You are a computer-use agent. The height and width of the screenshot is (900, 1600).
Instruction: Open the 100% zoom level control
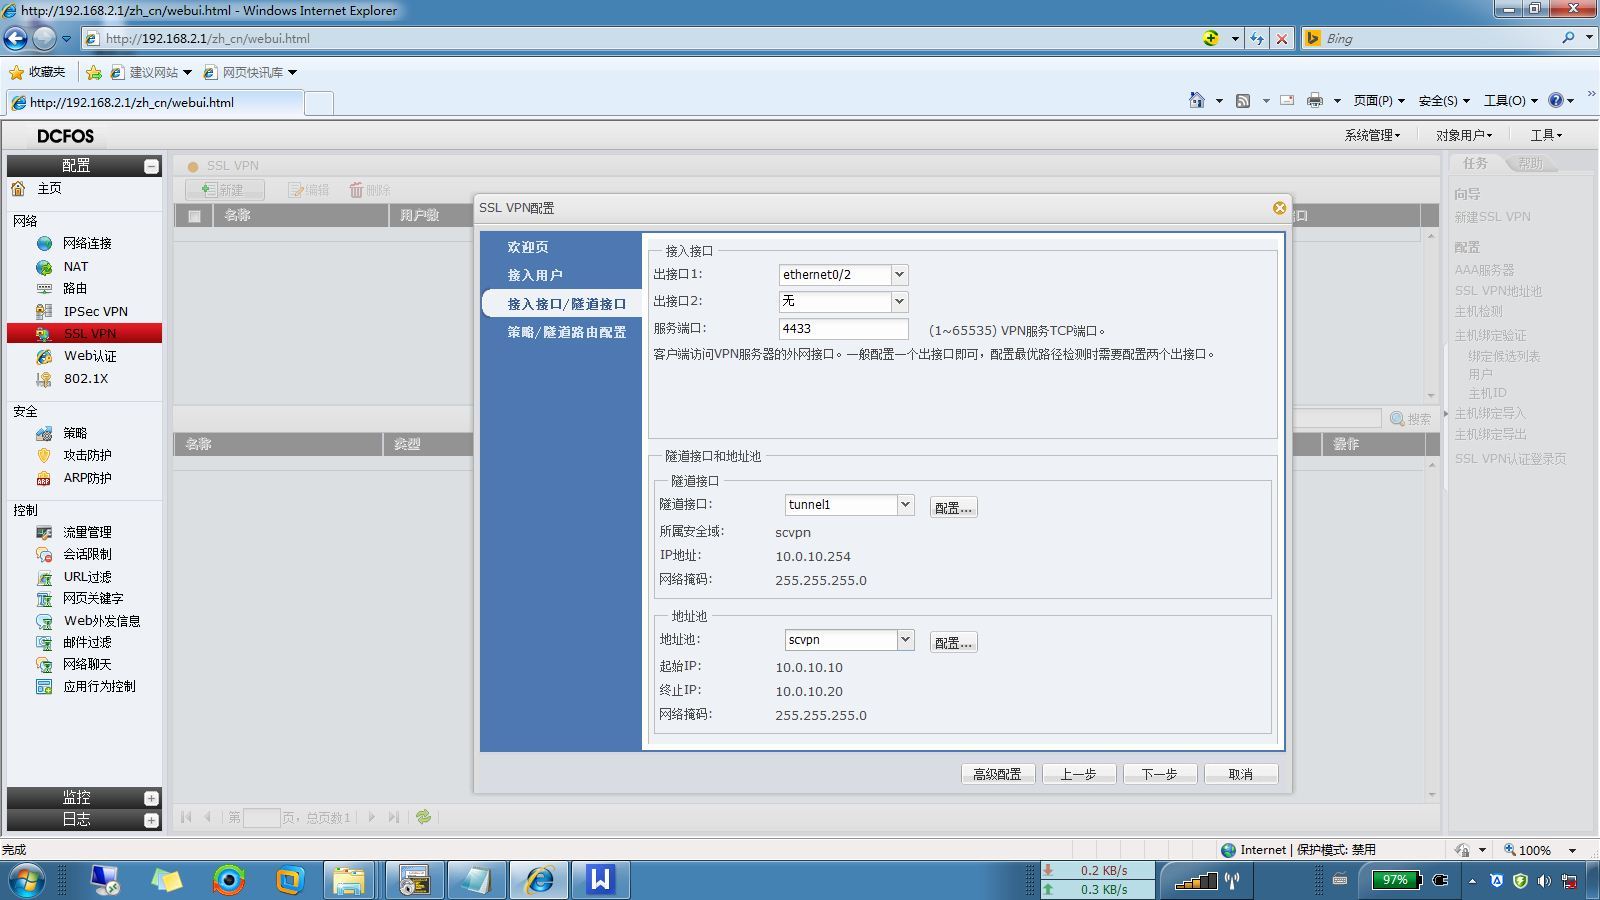[1541, 850]
